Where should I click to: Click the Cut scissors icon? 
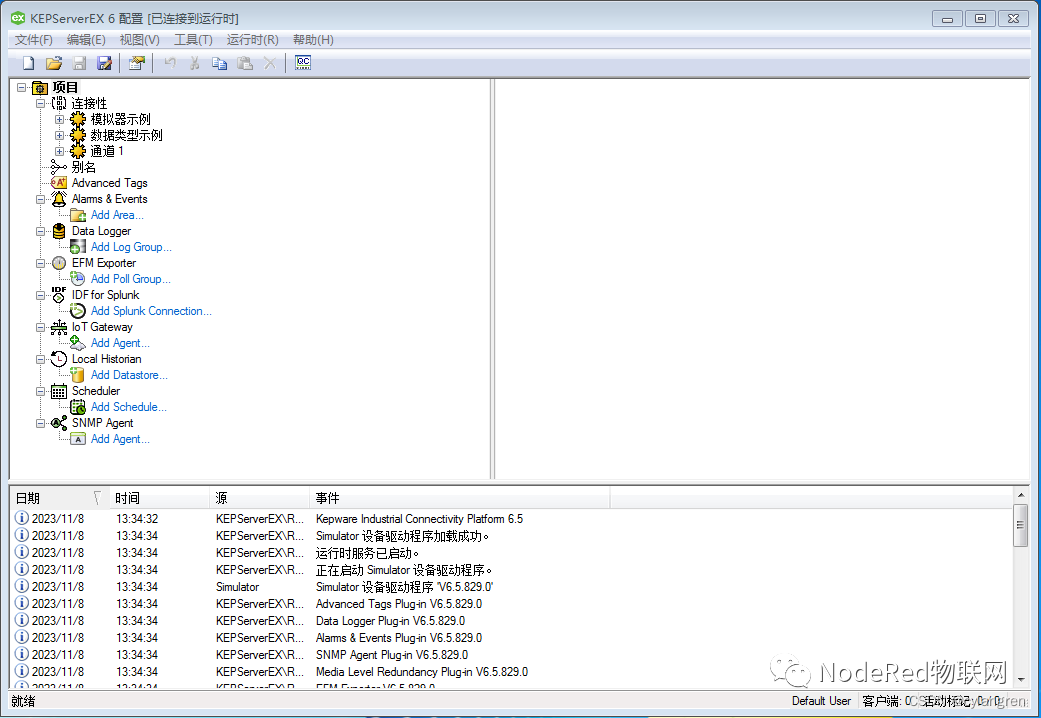pyautogui.click(x=195, y=63)
